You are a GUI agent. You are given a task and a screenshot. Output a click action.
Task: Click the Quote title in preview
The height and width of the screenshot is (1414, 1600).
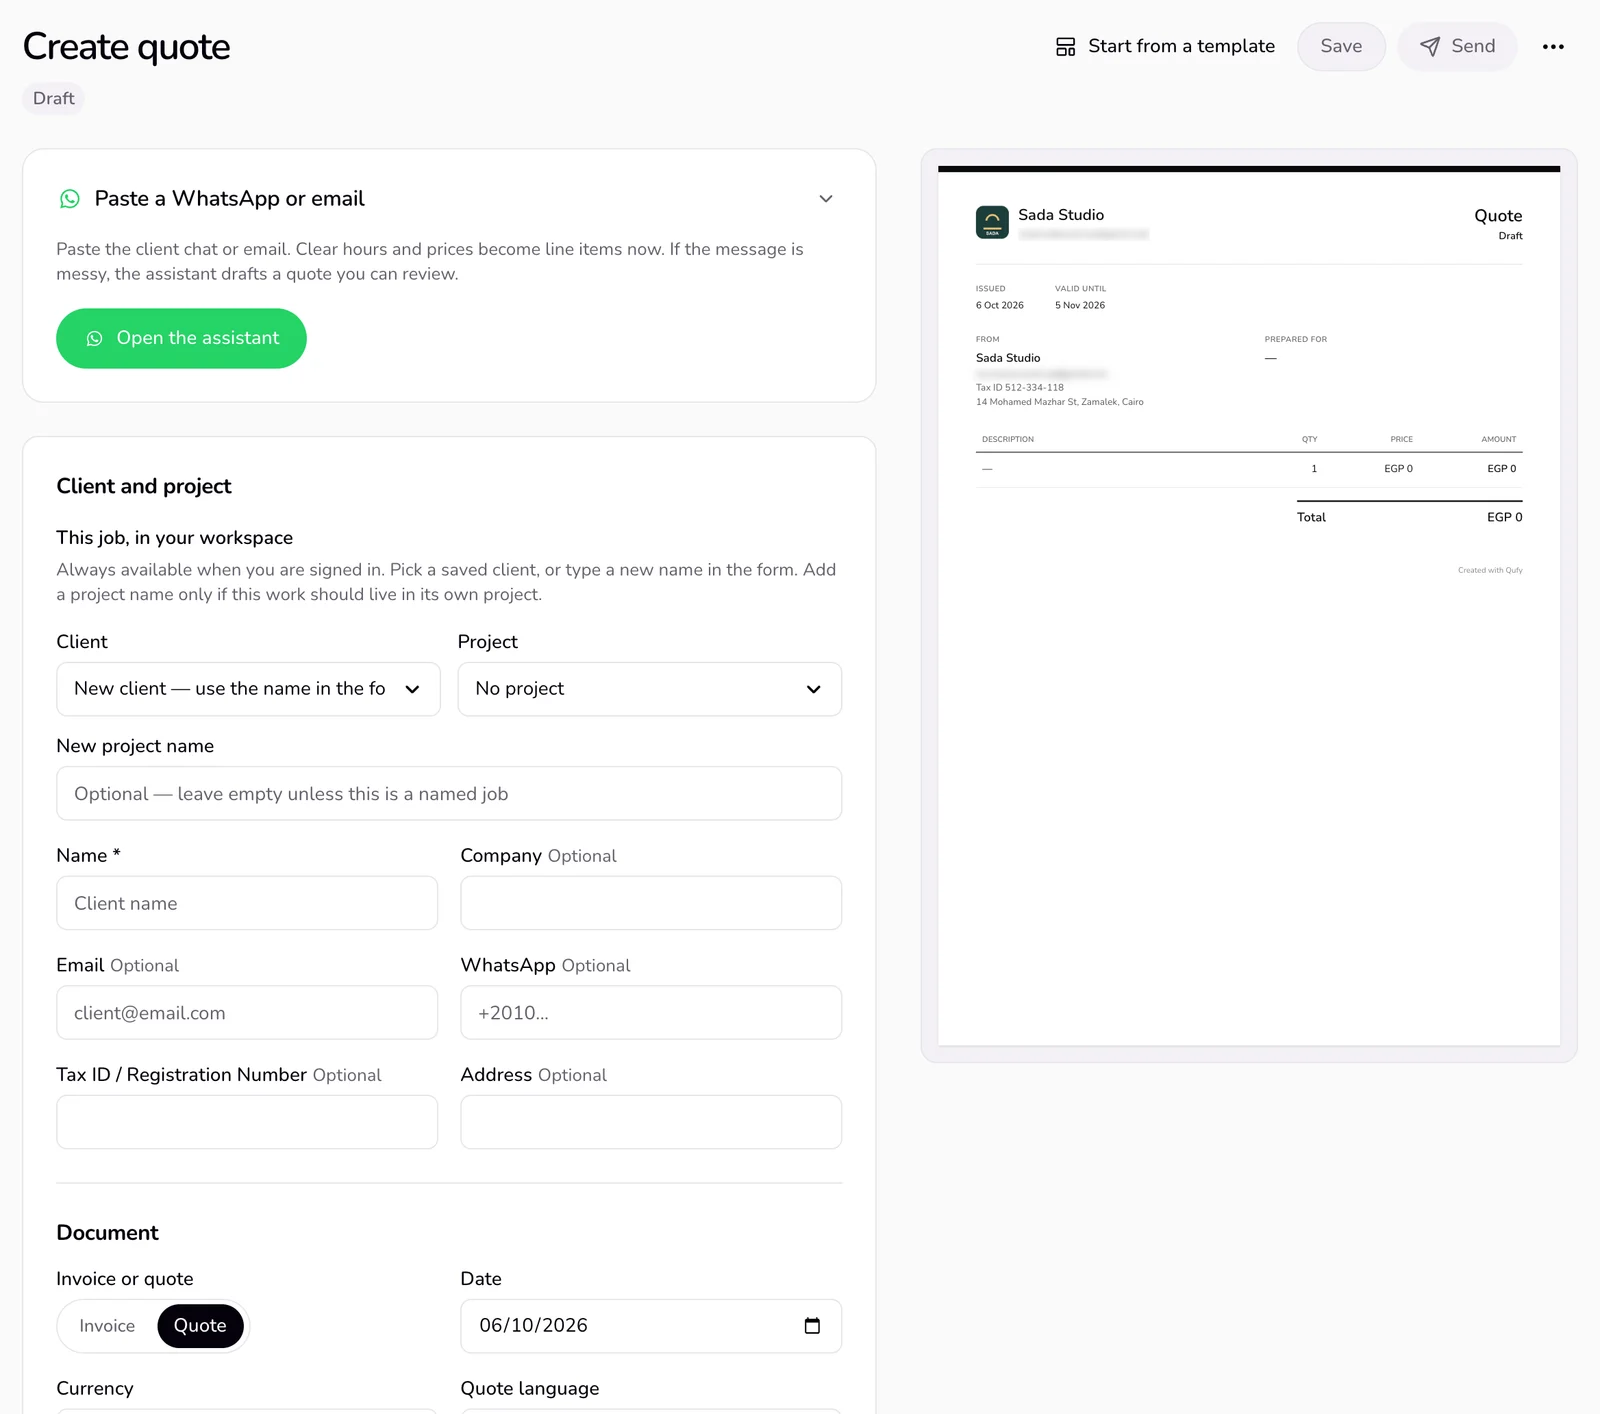(x=1498, y=216)
